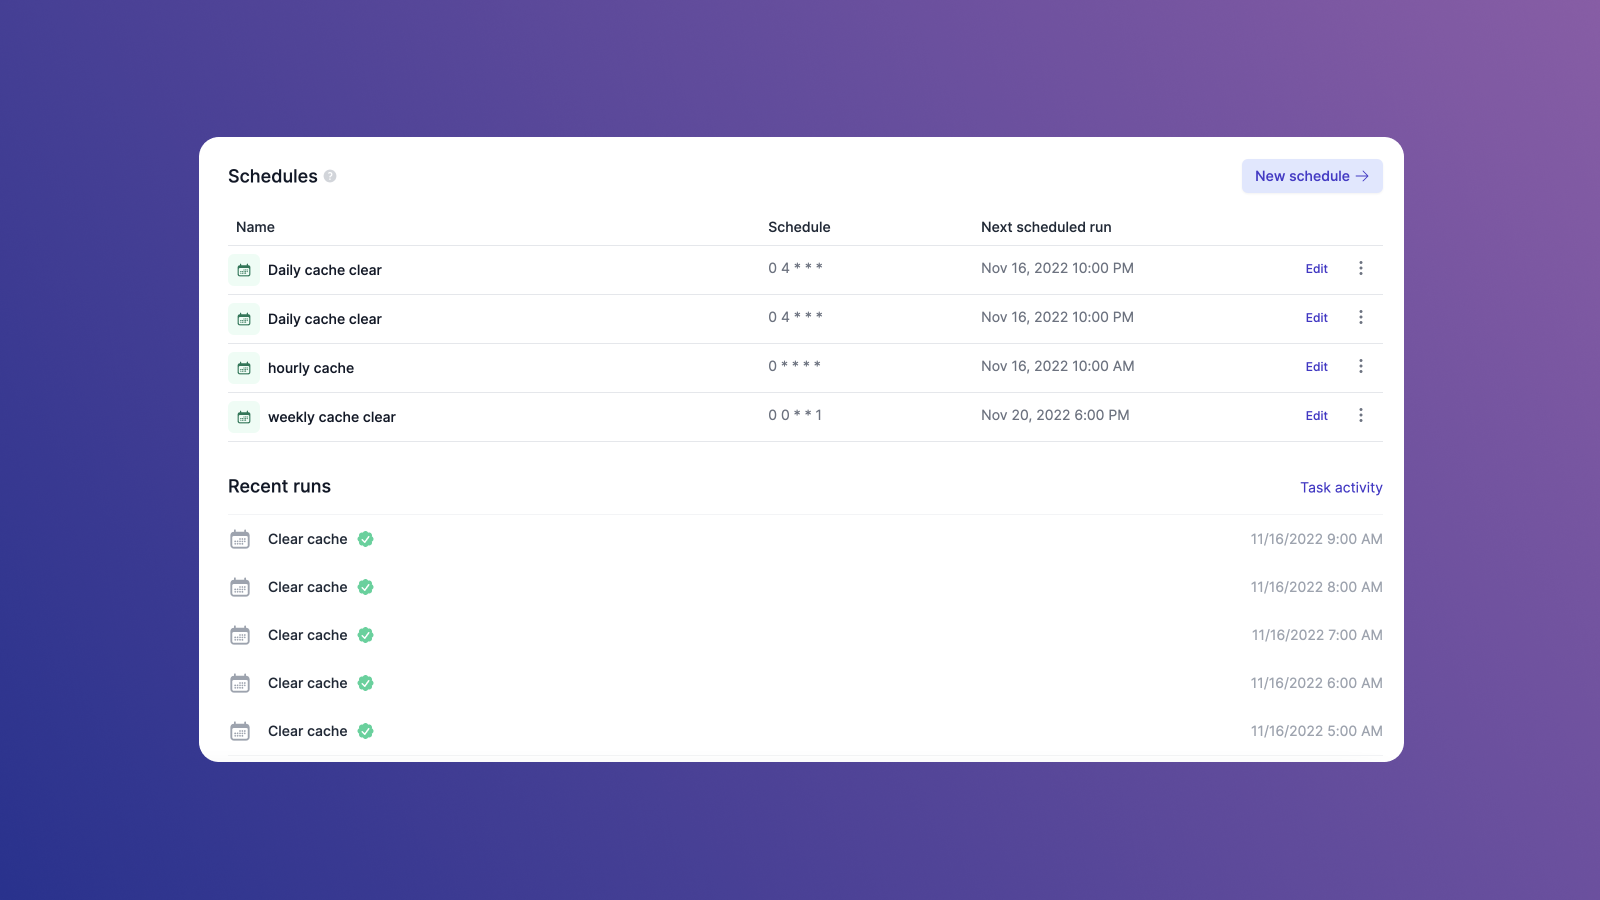Click the arrow icon inside New schedule button
The width and height of the screenshot is (1600, 900).
(1362, 176)
